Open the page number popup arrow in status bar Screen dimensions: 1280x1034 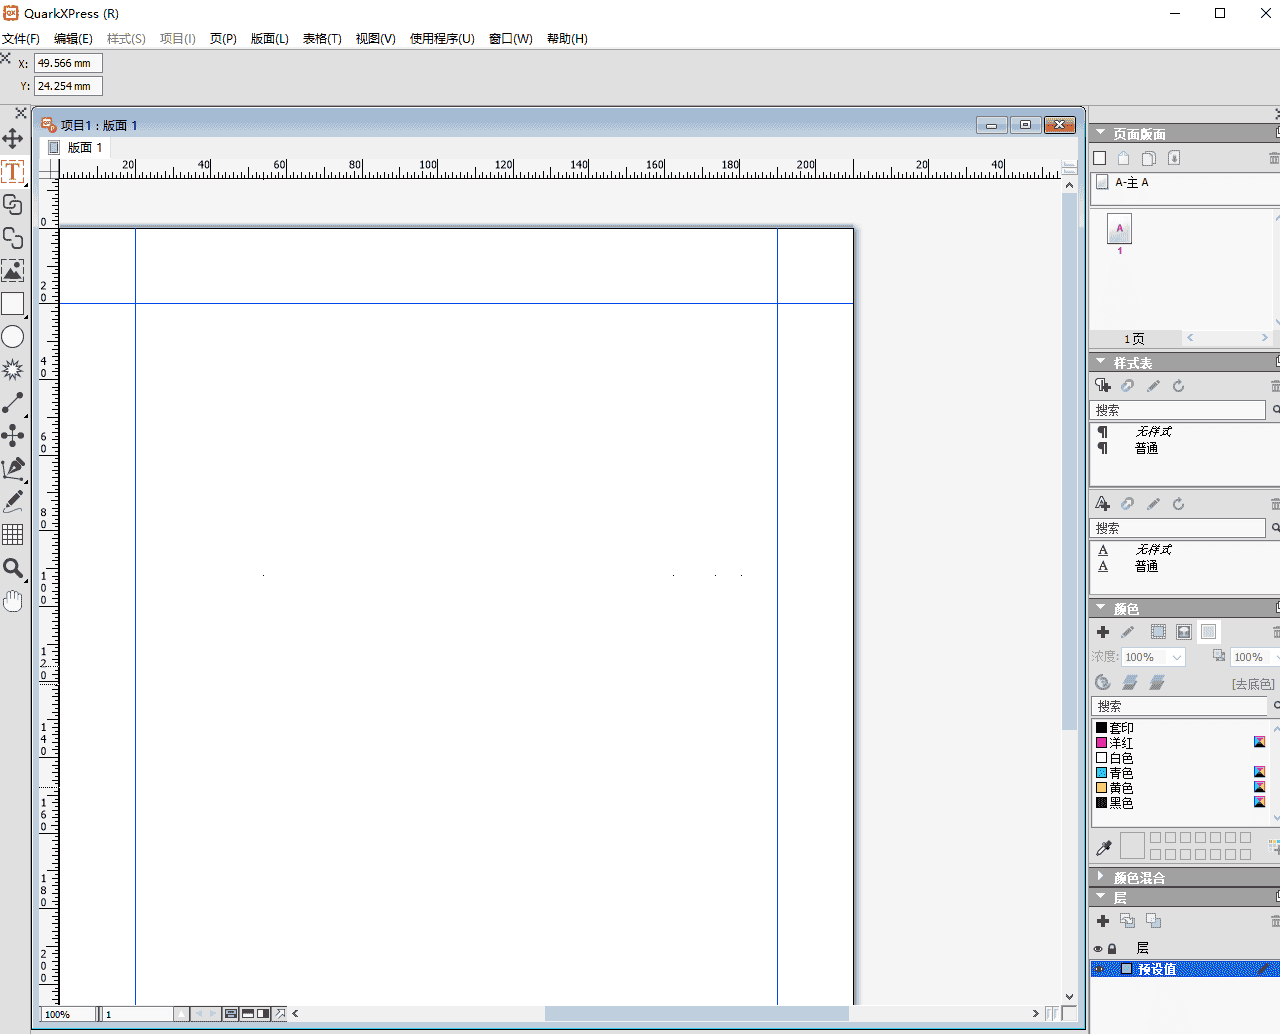click(181, 1014)
